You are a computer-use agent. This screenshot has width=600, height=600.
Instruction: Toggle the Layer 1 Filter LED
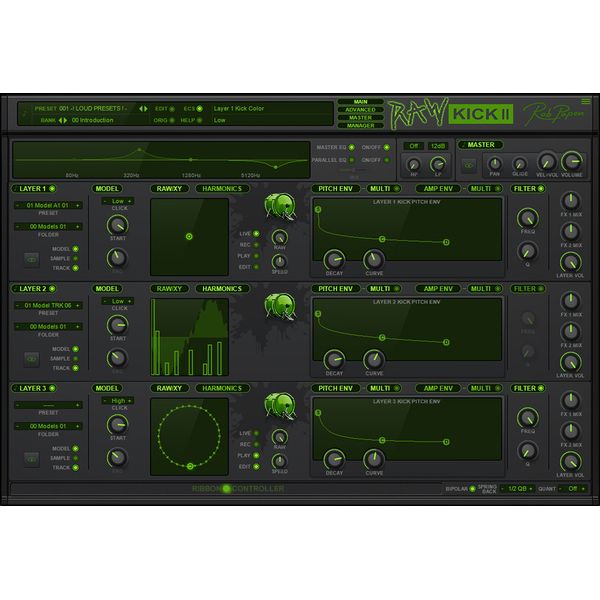coord(541,188)
